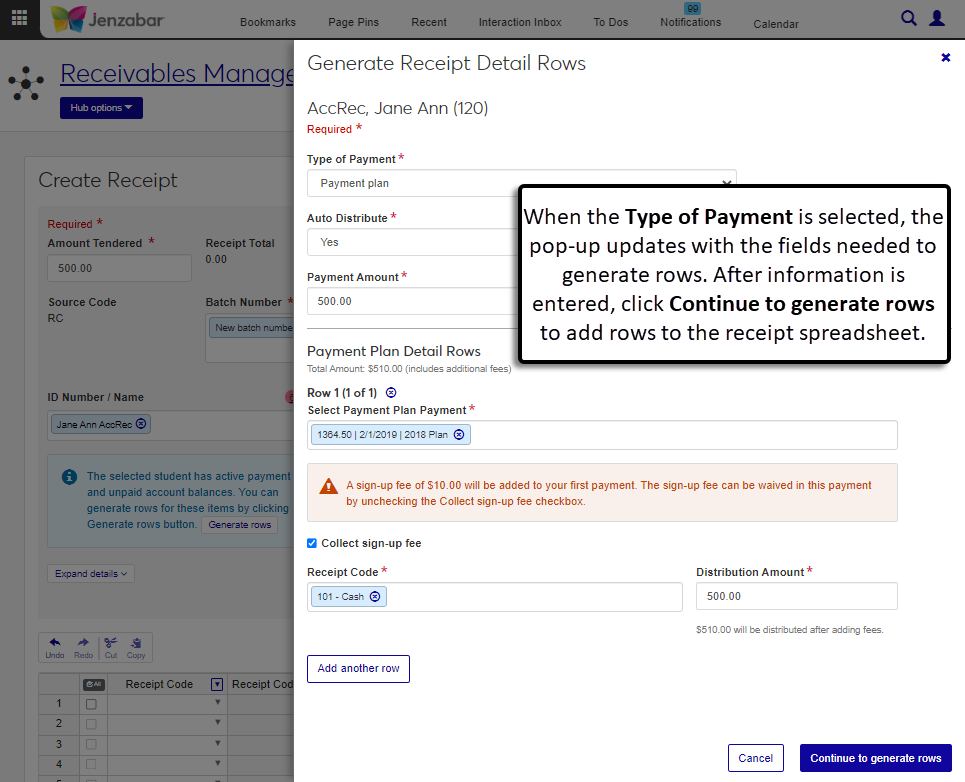Remove the 2018 Plan payment chip
Viewport: 965px width, 782px height.
459,434
